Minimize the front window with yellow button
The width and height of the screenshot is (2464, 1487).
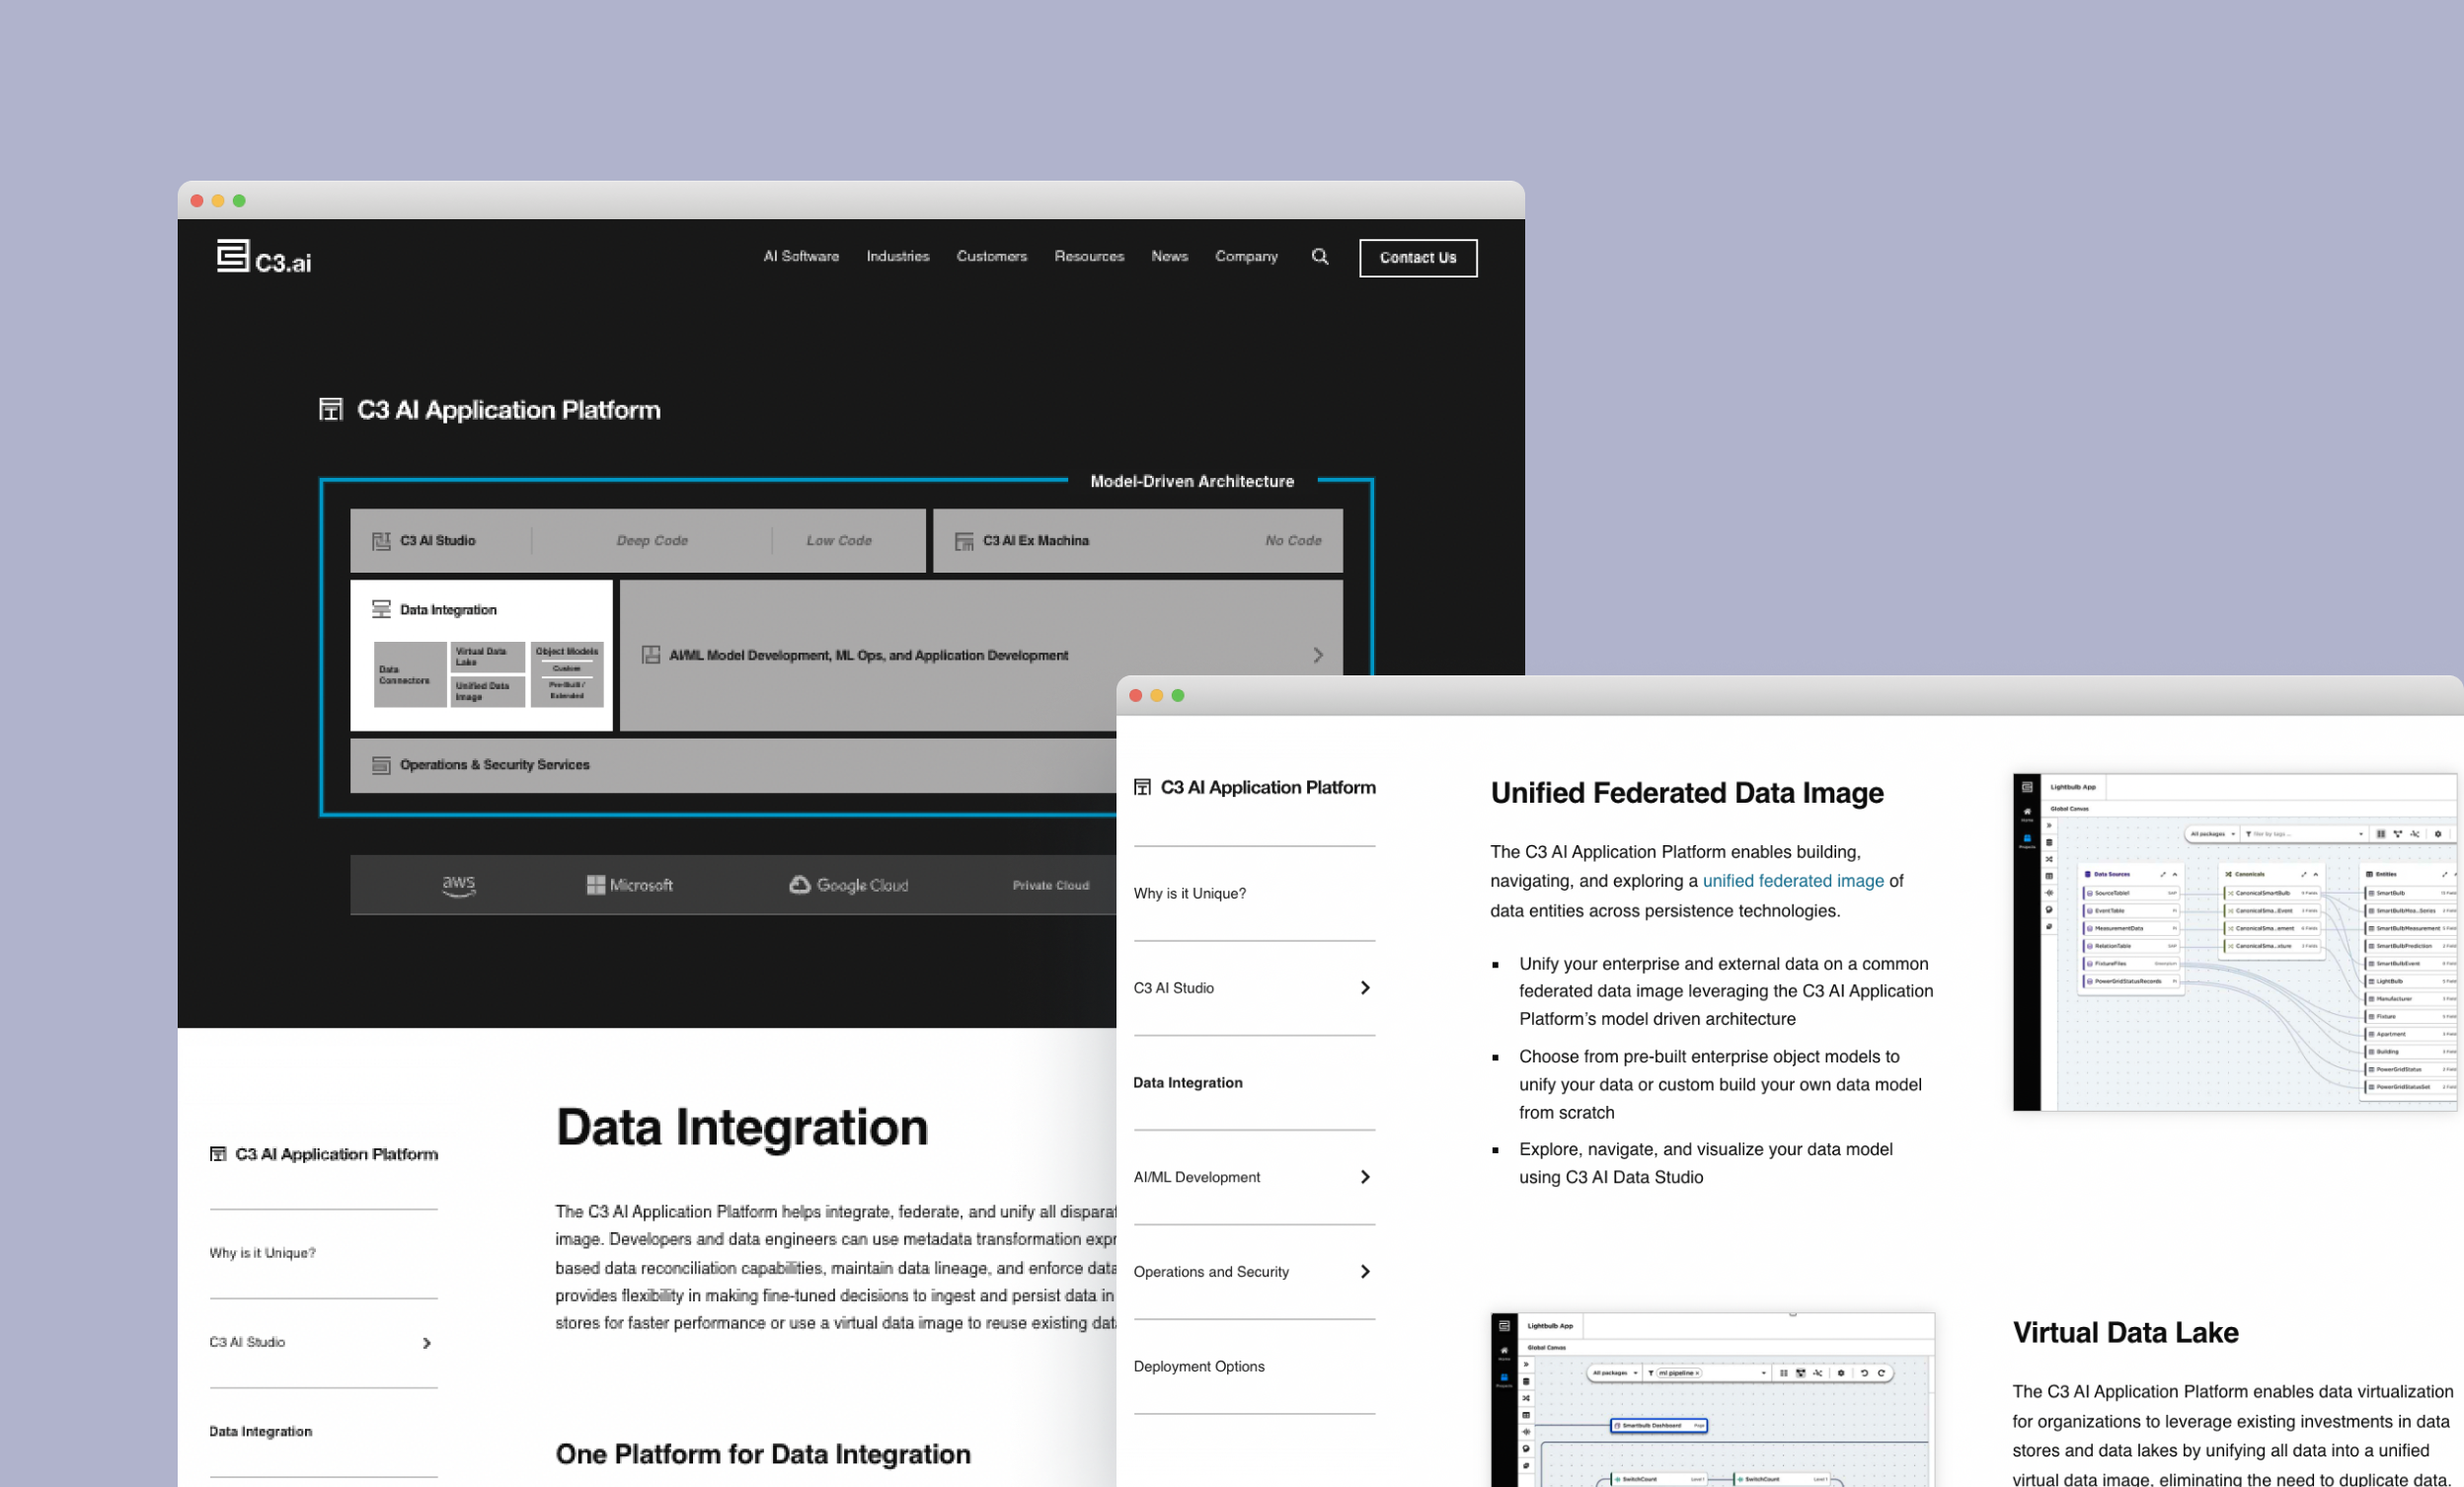point(1156,696)
